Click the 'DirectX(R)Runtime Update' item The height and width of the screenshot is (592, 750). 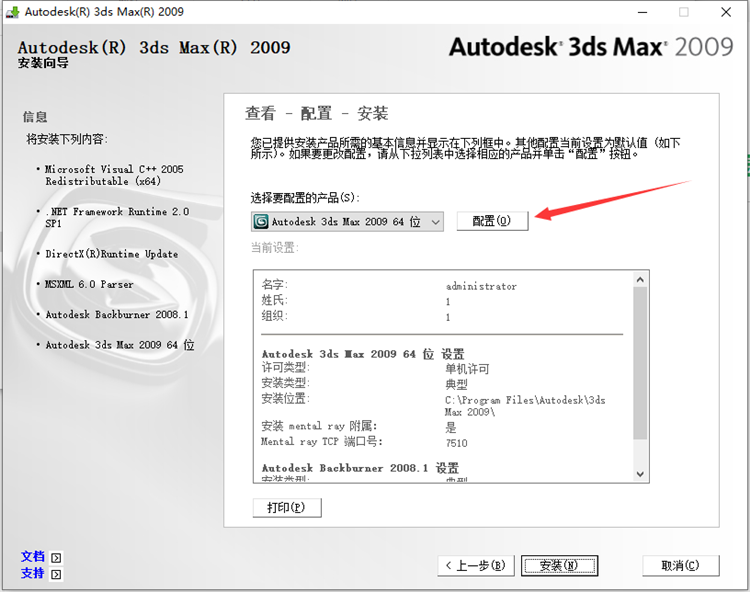pyautogui.click(x=111, y=254)
